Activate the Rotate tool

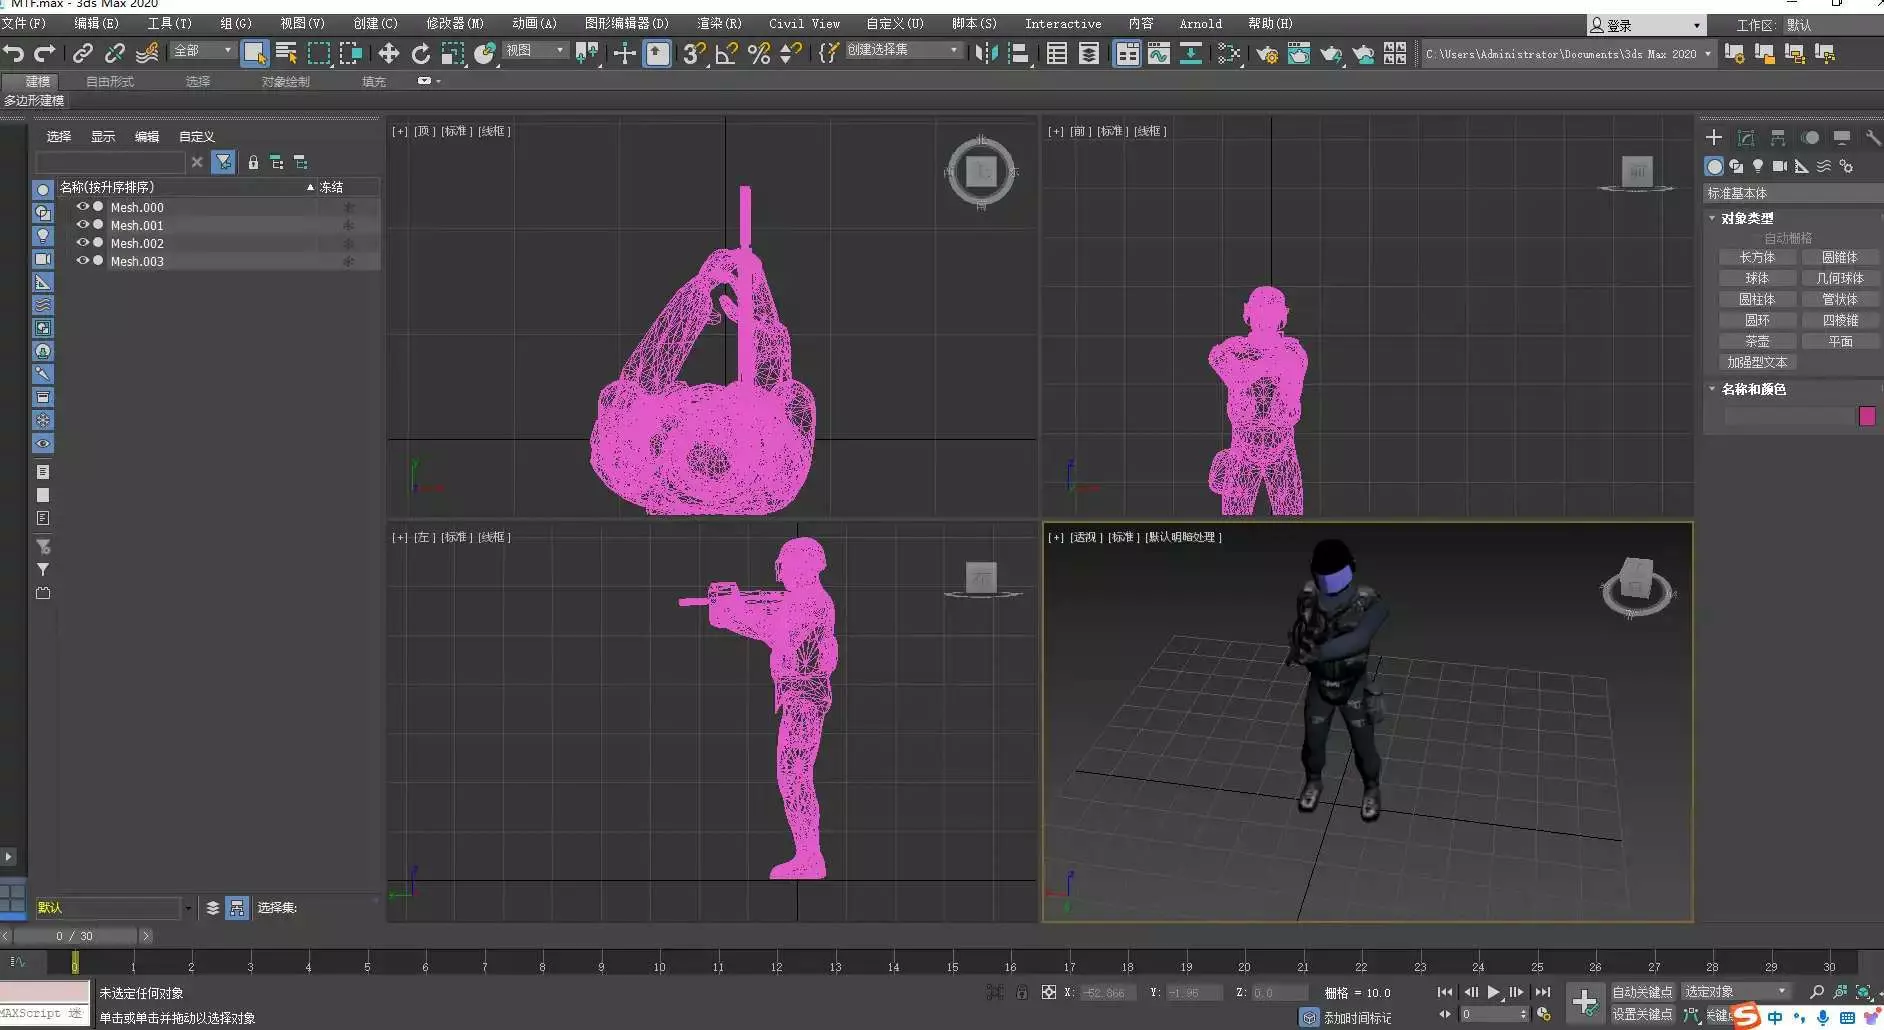pyautogui.click(x=421, y=54)
